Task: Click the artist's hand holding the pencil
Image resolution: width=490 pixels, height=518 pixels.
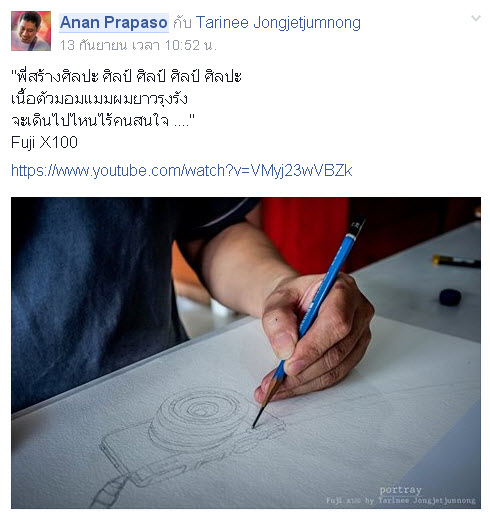Action: click(x=317, y=337)
